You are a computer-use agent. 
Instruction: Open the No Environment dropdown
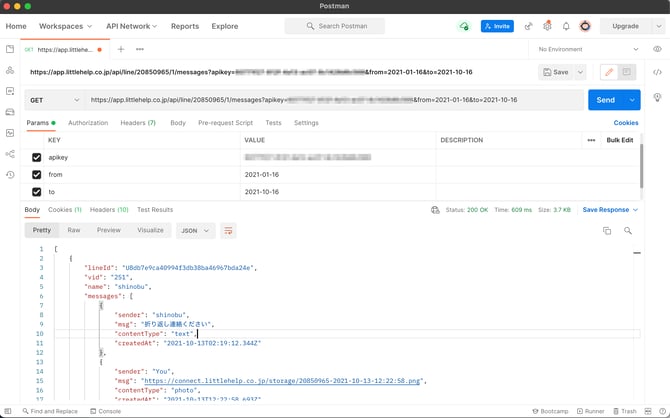tap(588, 49)
